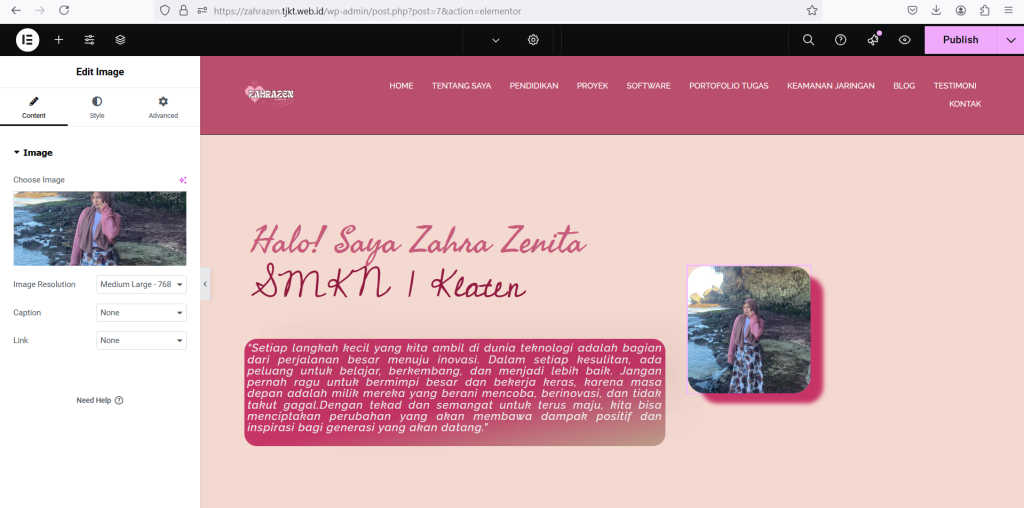This screenshot has width=1024, height=508.
Task: Open What's New megaphone icon
Action: point(873,40)
